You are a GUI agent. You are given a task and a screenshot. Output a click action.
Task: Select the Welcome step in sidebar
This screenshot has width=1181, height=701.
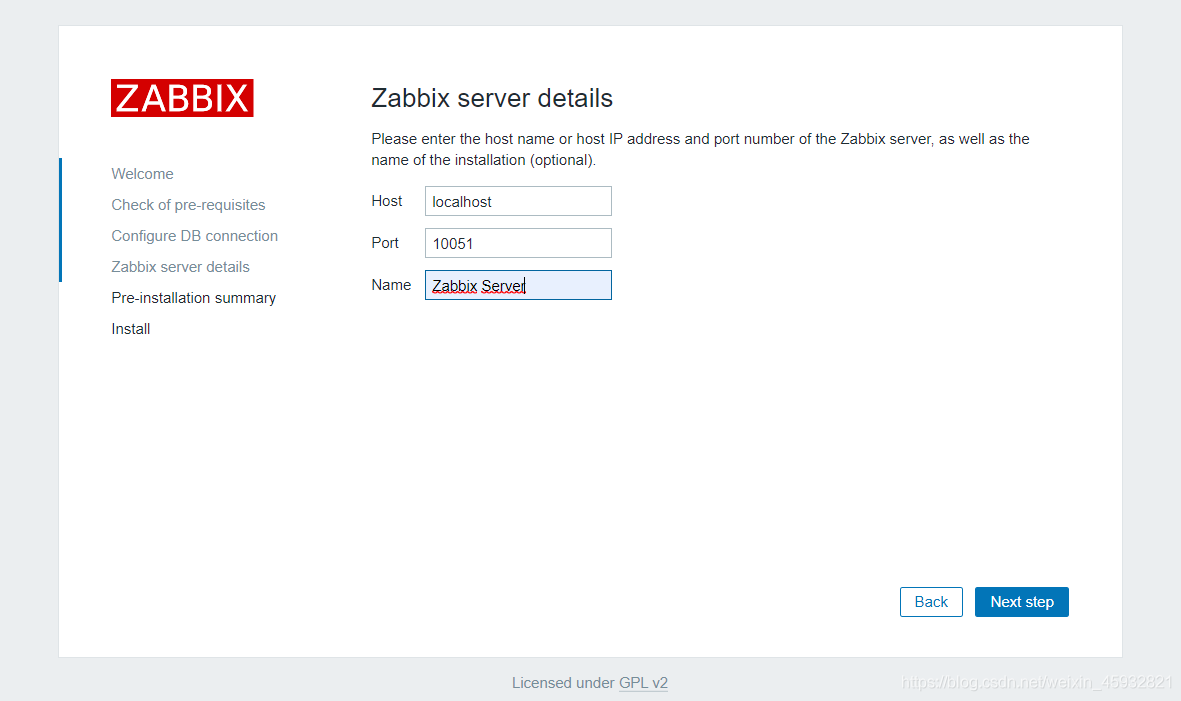click(142, 174)
